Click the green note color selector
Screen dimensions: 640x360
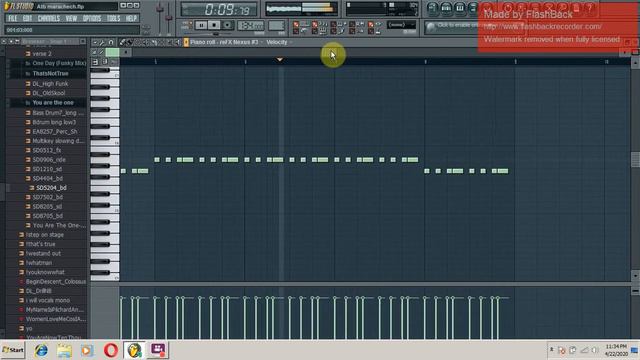112,52
